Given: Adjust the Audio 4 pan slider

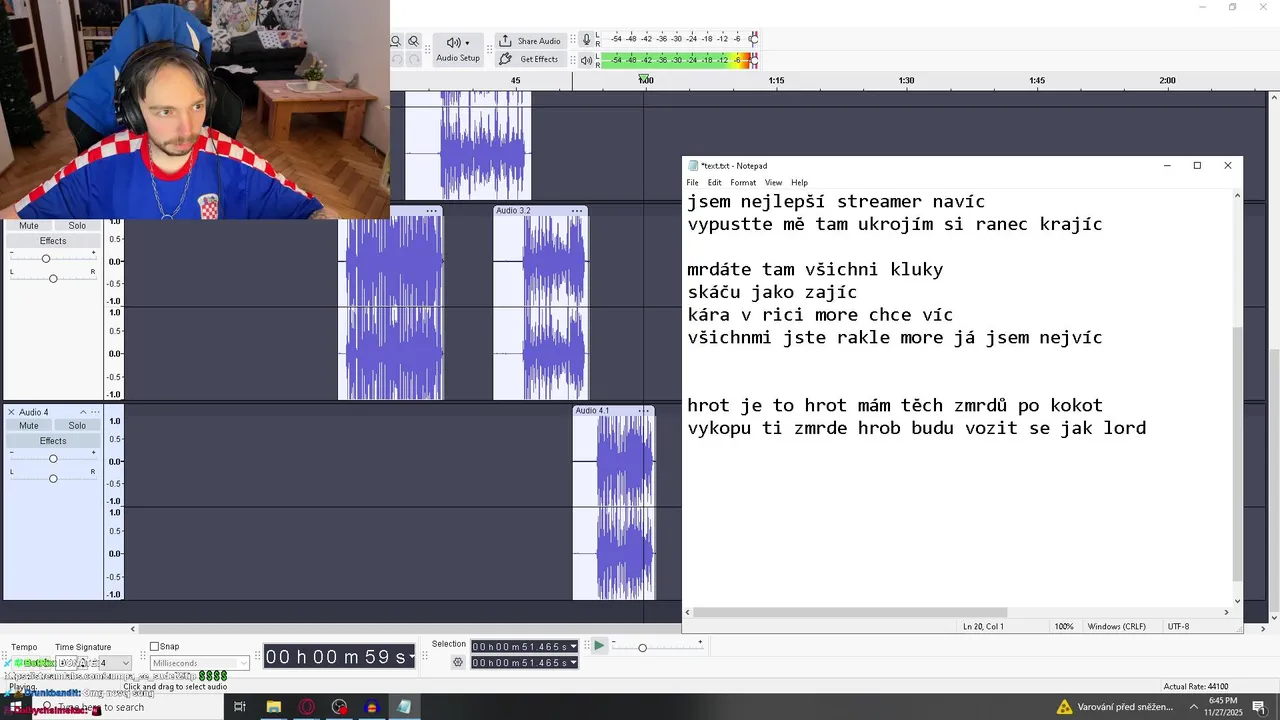Looking at the screenshot, I should (53, 478).
